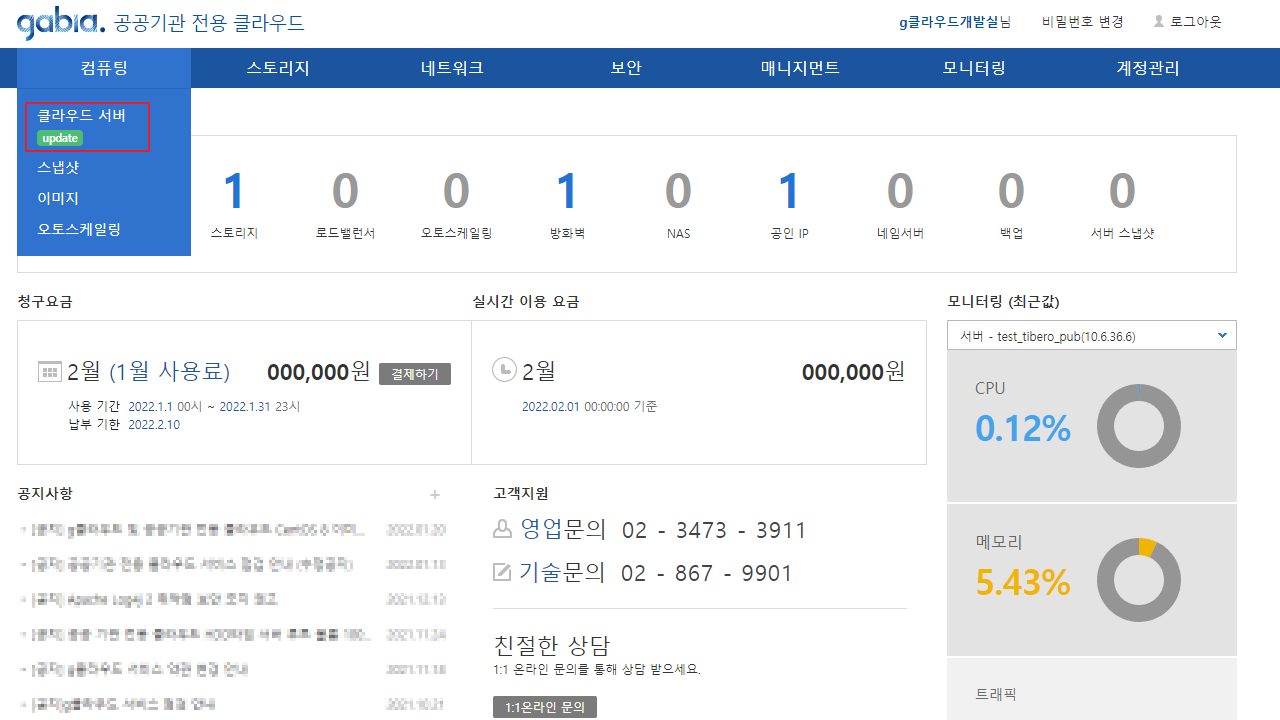Open the monitoring server selection dropdown
The width and height of the screenshot is (1280, 720).
1091,336
